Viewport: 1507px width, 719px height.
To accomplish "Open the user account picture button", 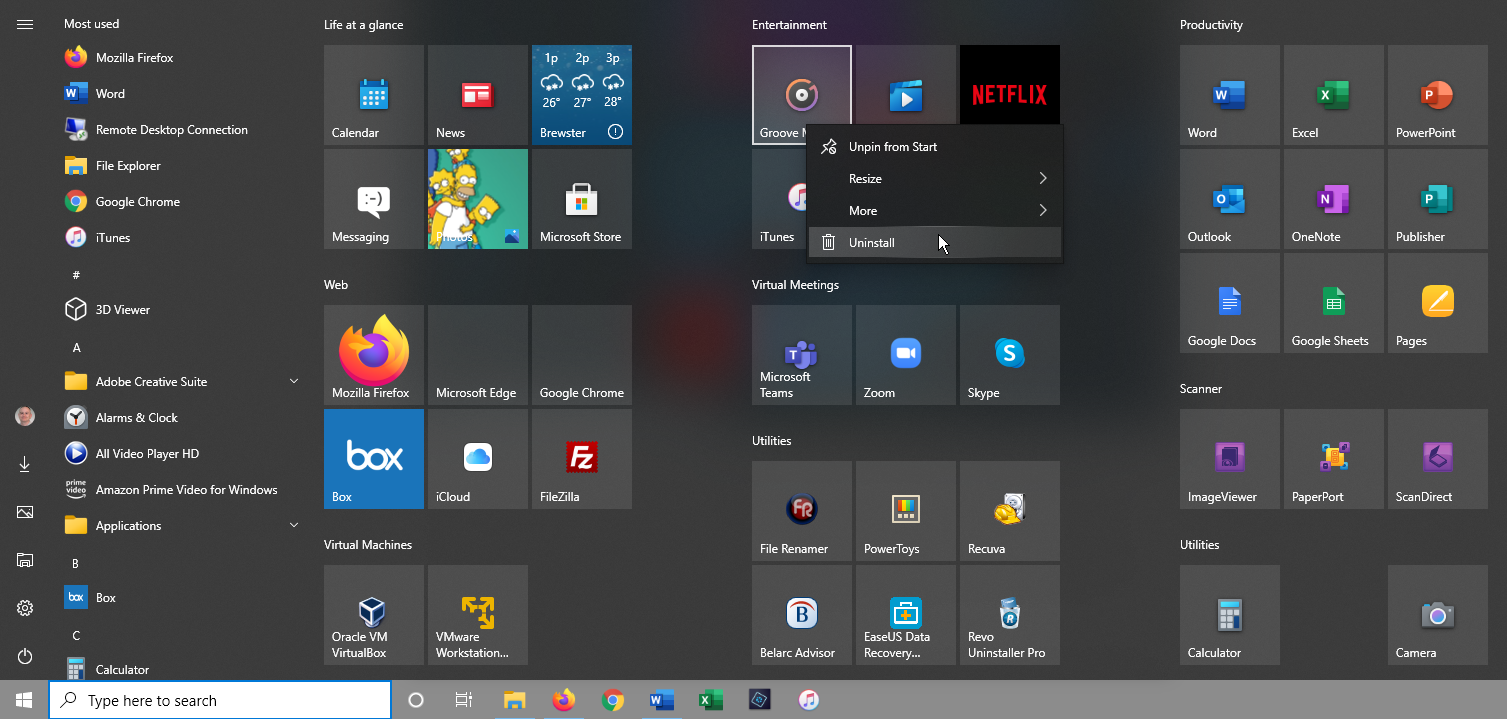I will coord(25,416).
